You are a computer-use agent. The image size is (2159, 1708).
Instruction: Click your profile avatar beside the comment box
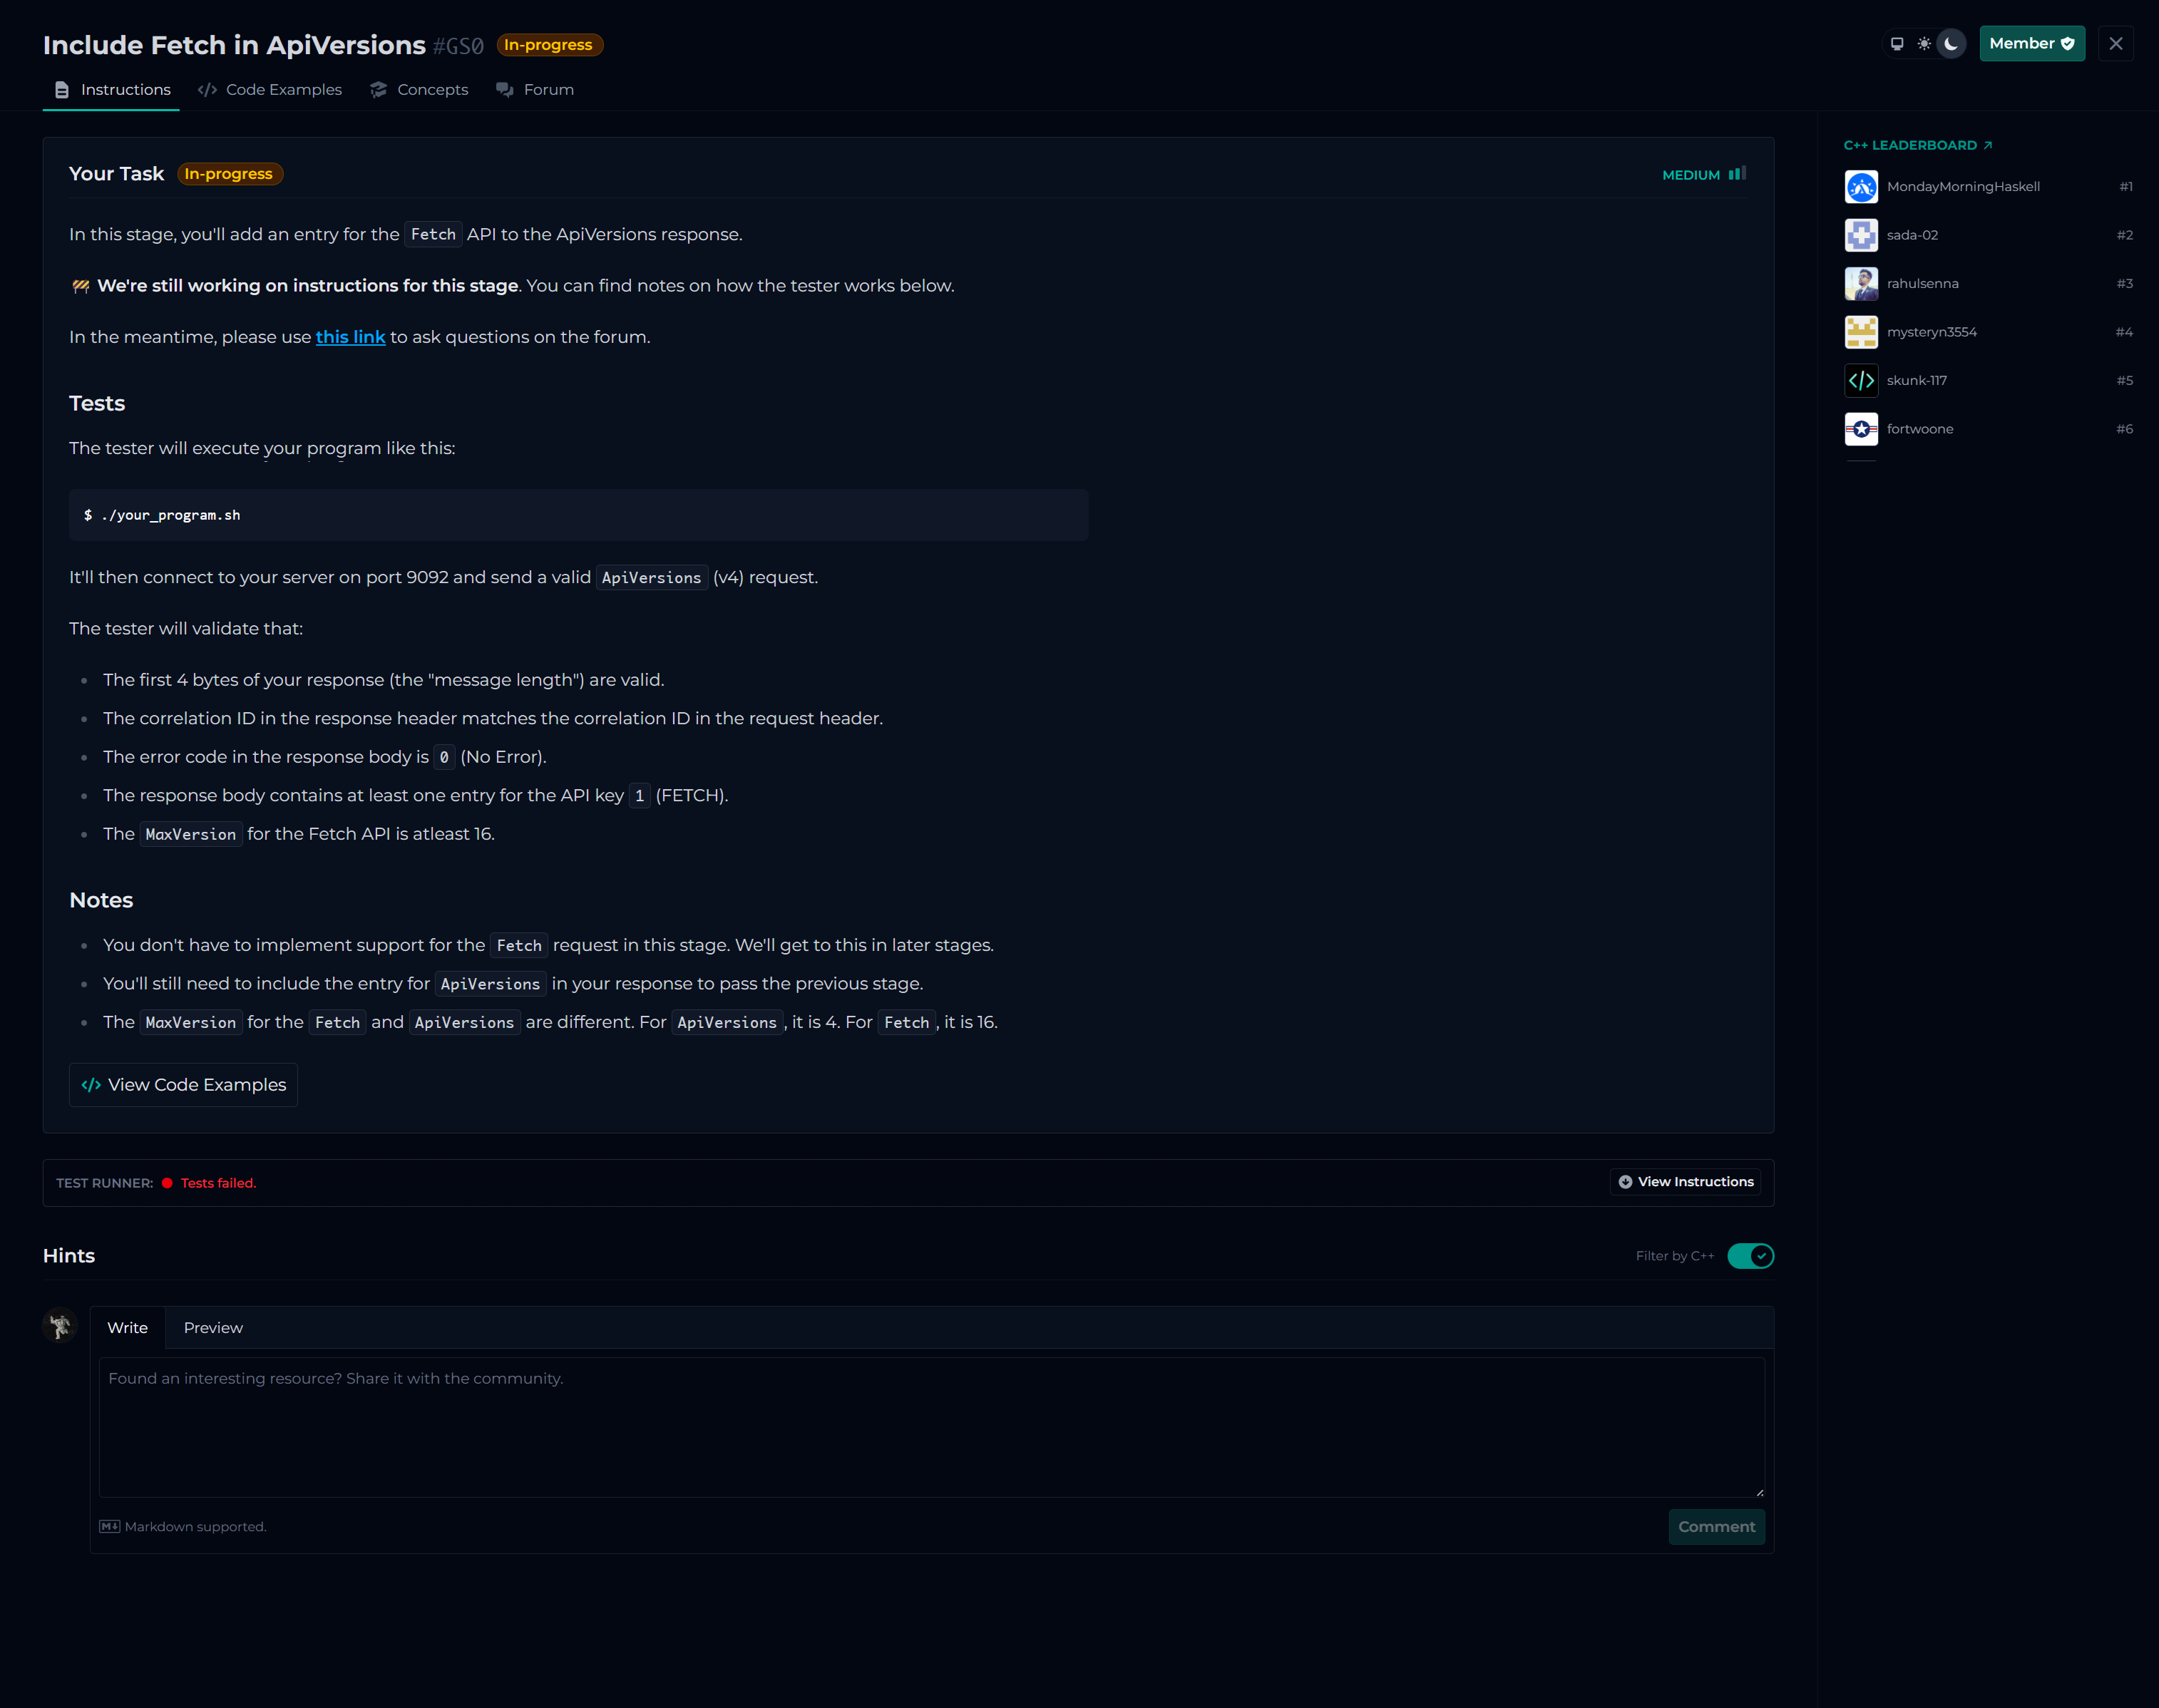[x=60, y=1326]
